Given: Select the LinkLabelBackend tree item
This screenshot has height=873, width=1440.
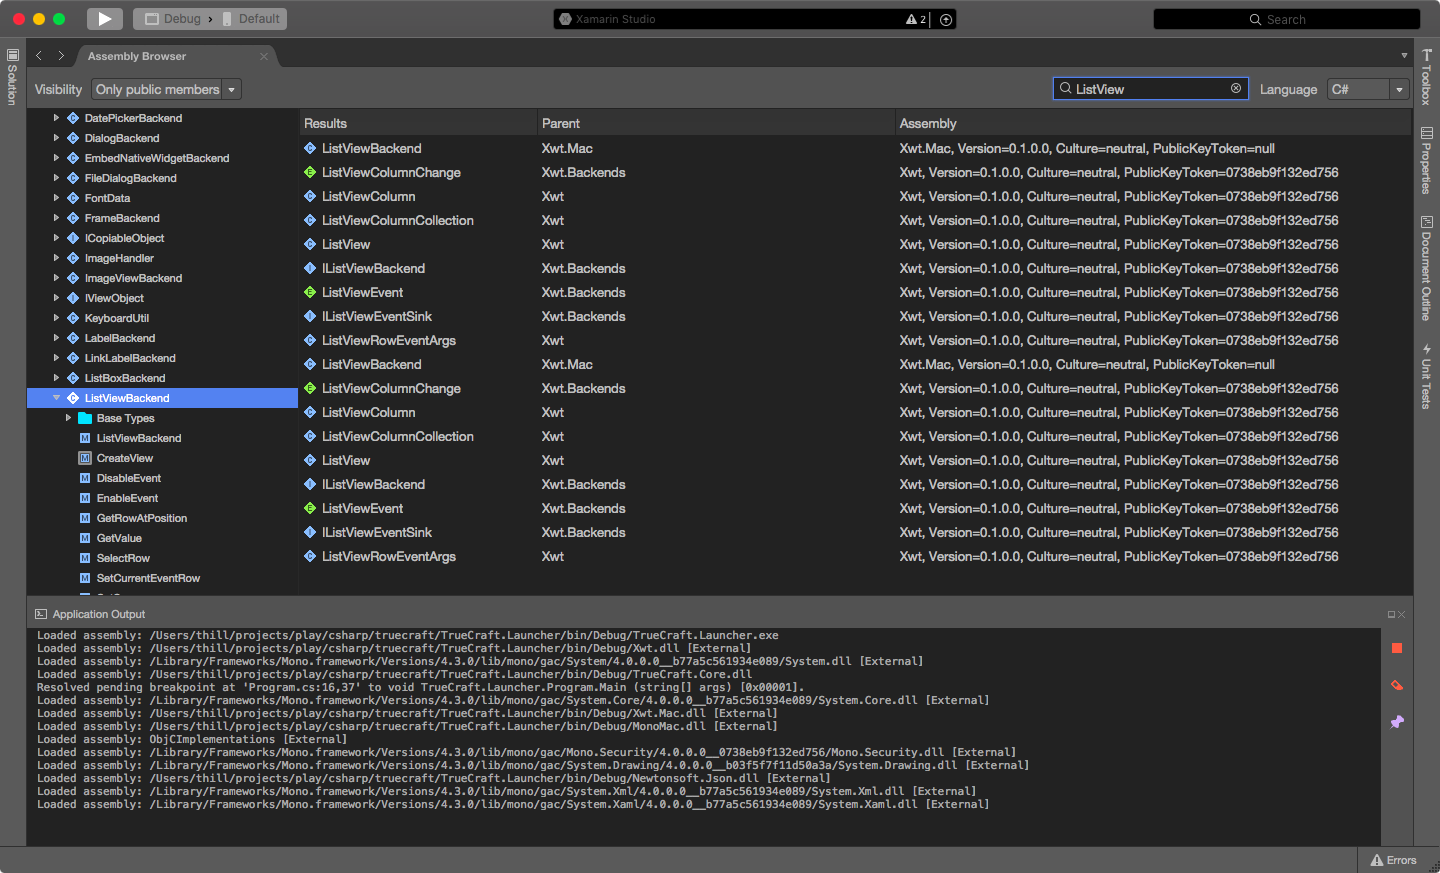Looking at the screenshot, I should point(130,358).
